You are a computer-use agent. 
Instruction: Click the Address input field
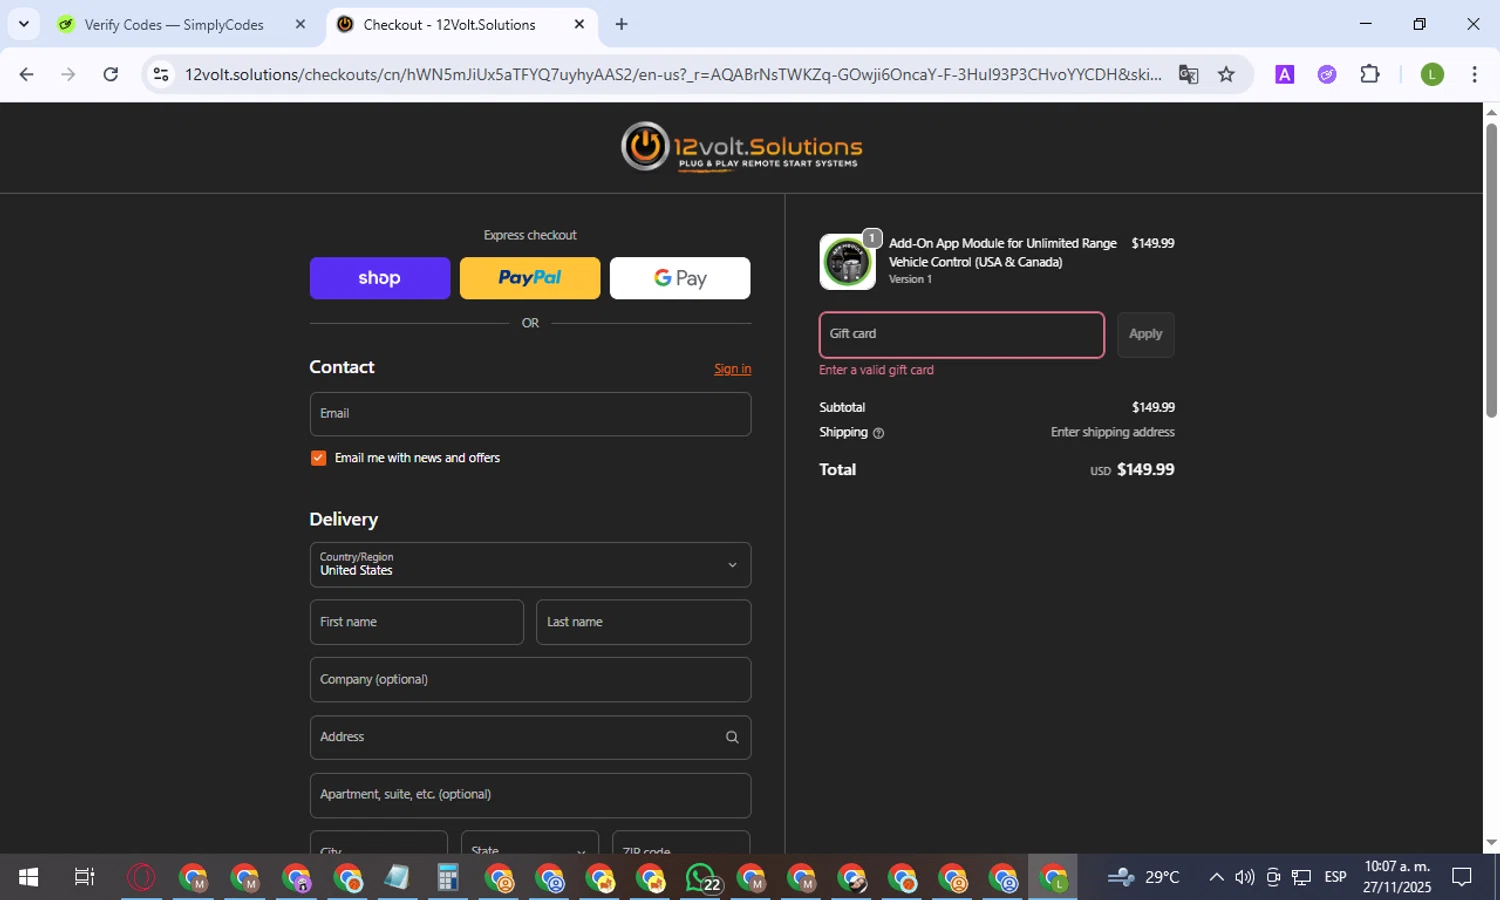pos(530,737)
